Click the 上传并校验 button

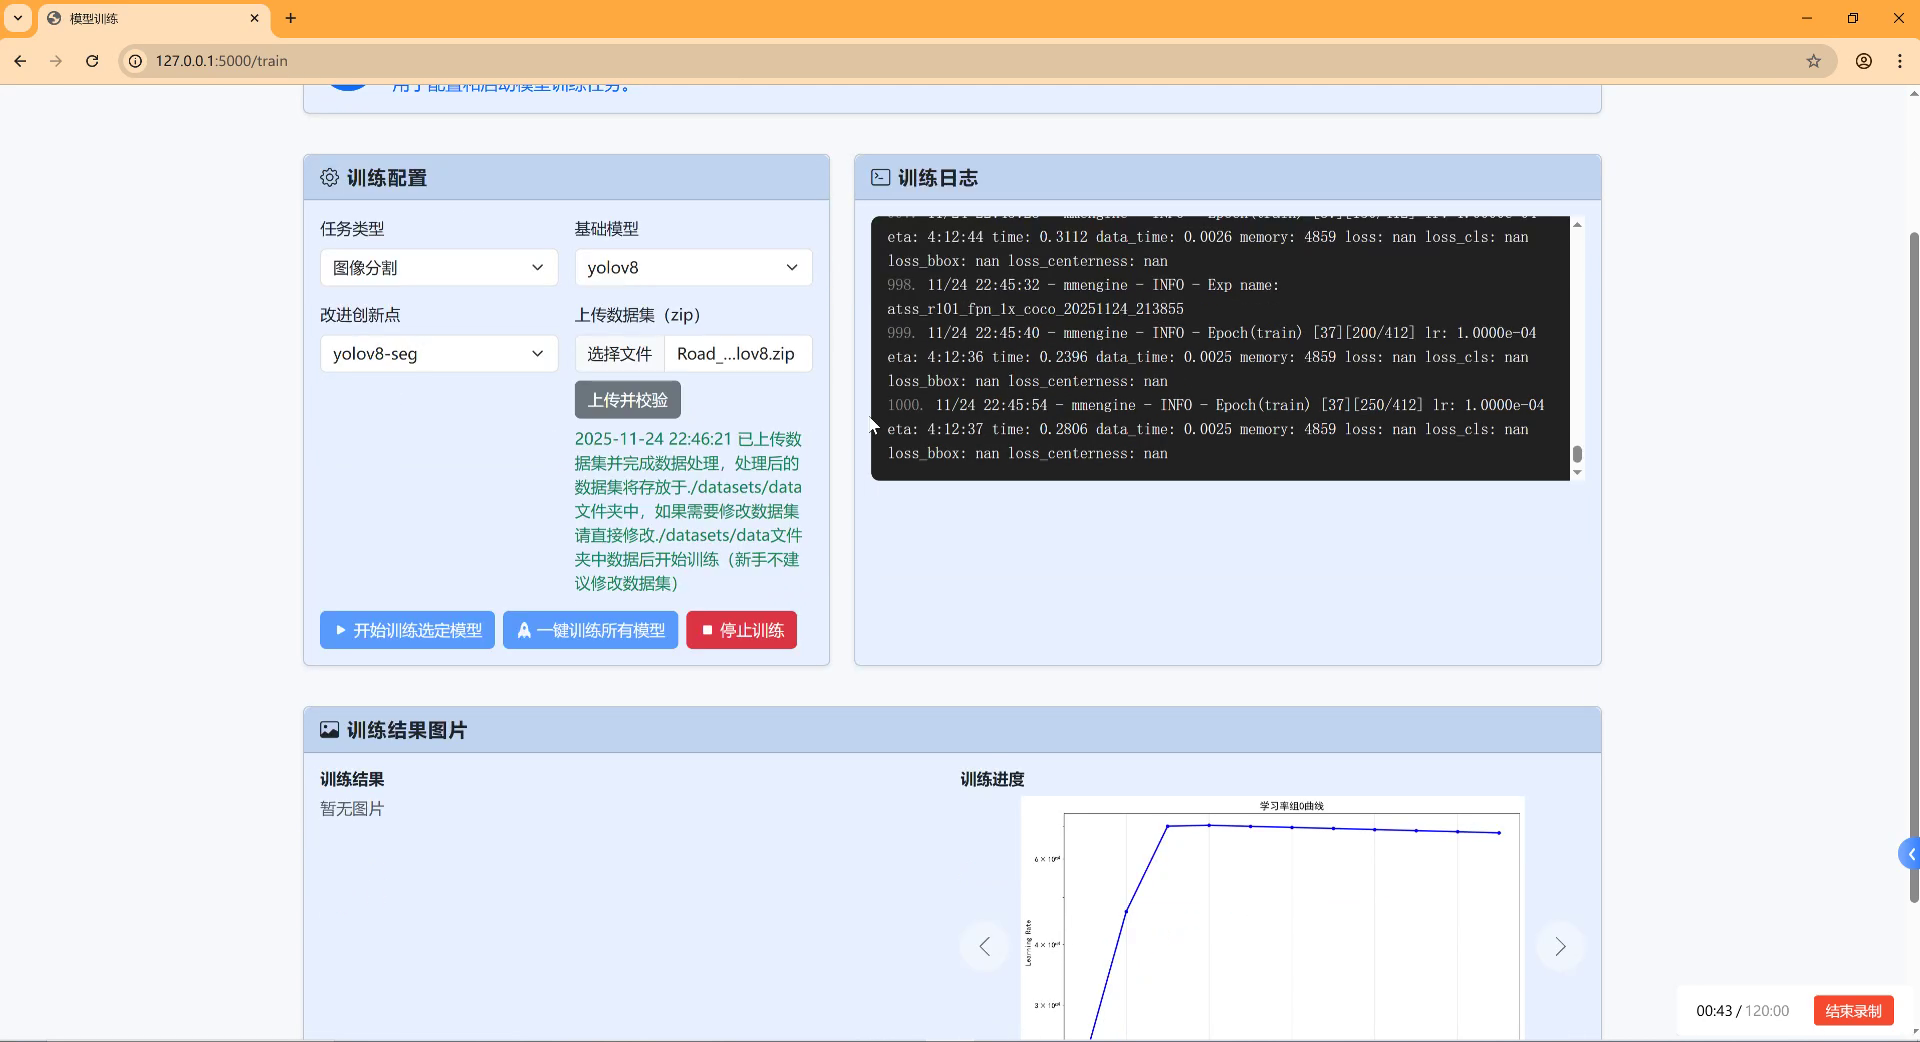pyautogui.click(x=628, y=400)
